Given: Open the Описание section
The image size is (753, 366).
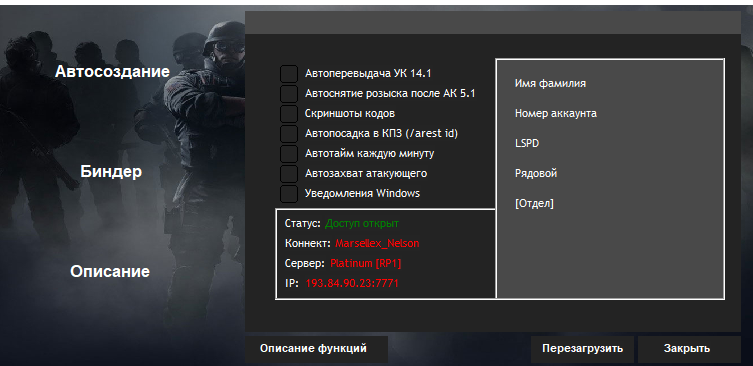Looking at the screenshot, I should pyautogui.click(x=110, y=271).
